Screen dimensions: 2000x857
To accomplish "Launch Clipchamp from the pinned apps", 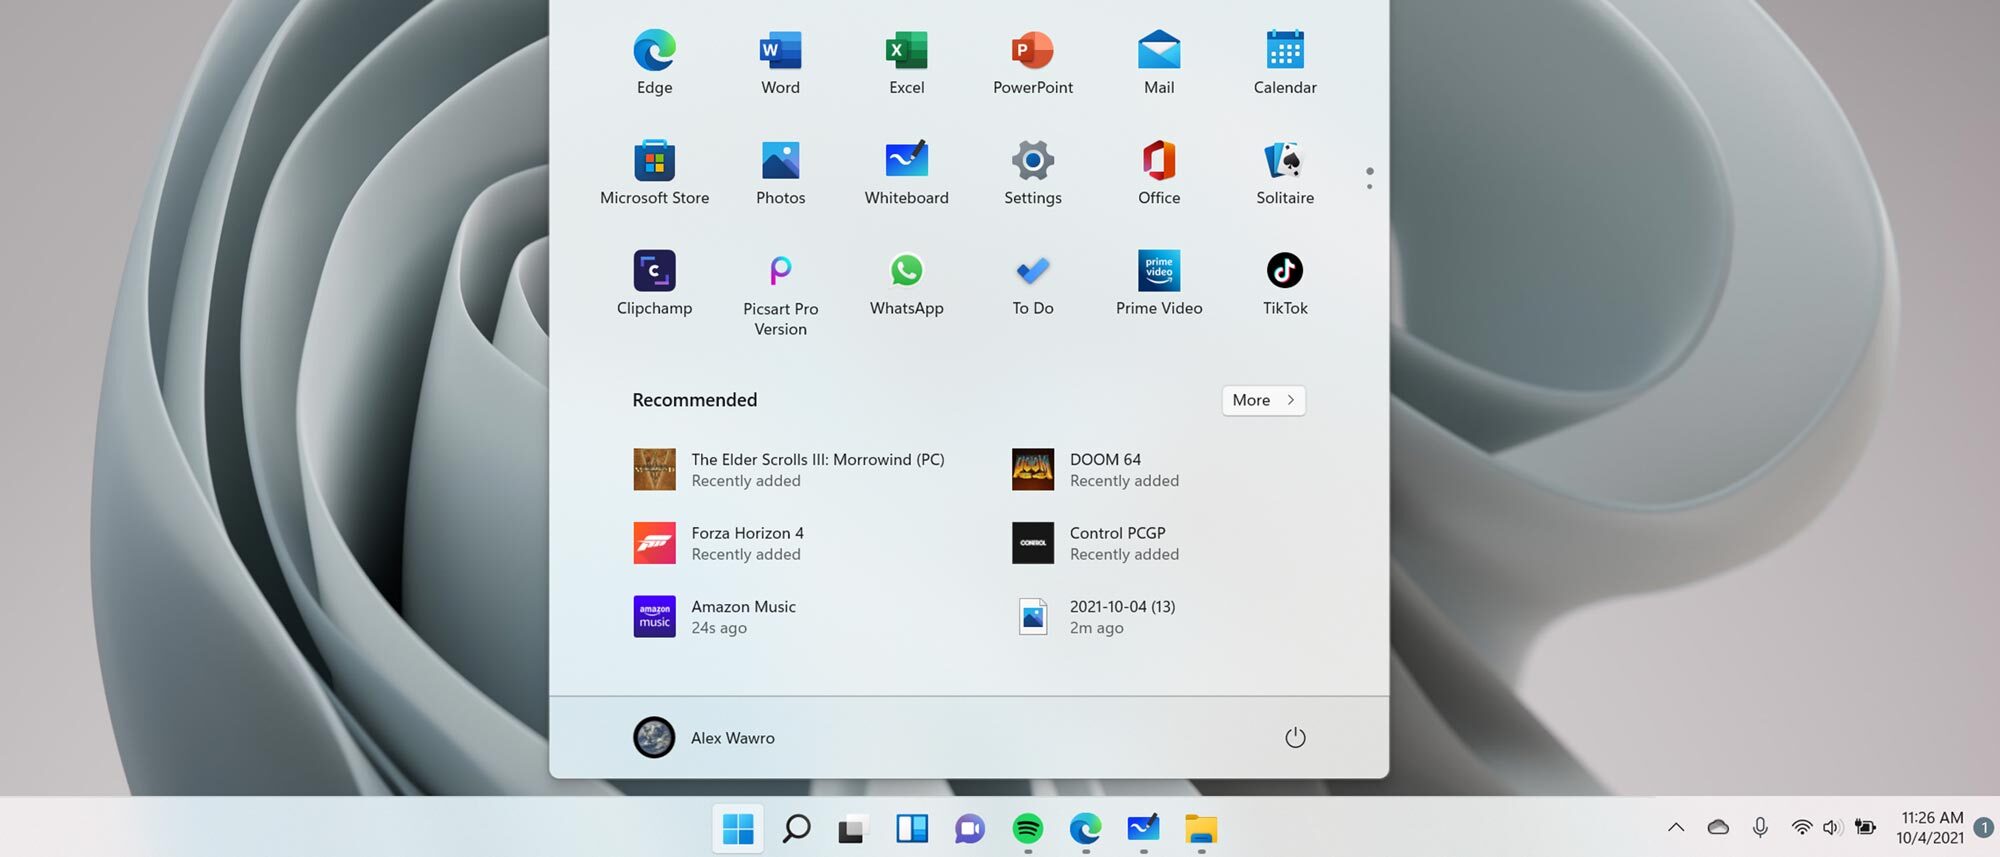I will (654, 283).
